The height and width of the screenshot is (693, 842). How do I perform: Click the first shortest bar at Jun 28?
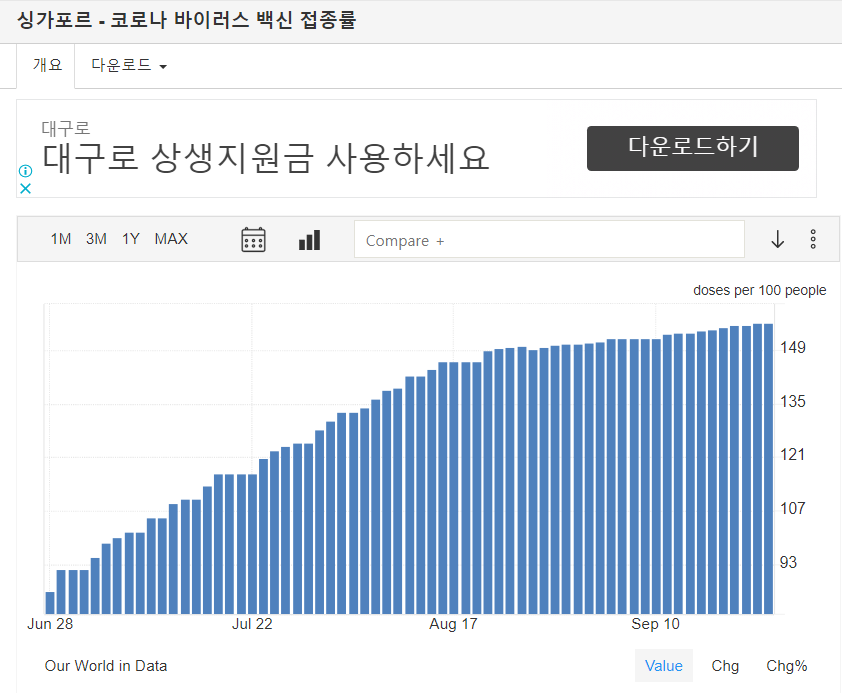coord(50,603)
